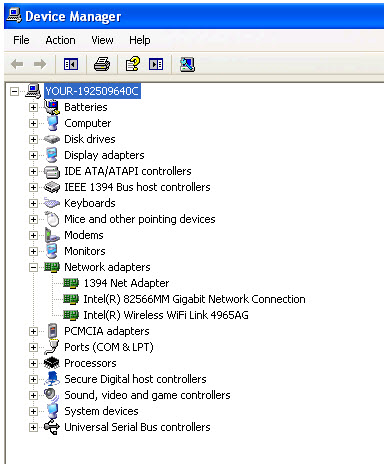
Task: Collapse the Network adapters category
Action: (33, 267)
